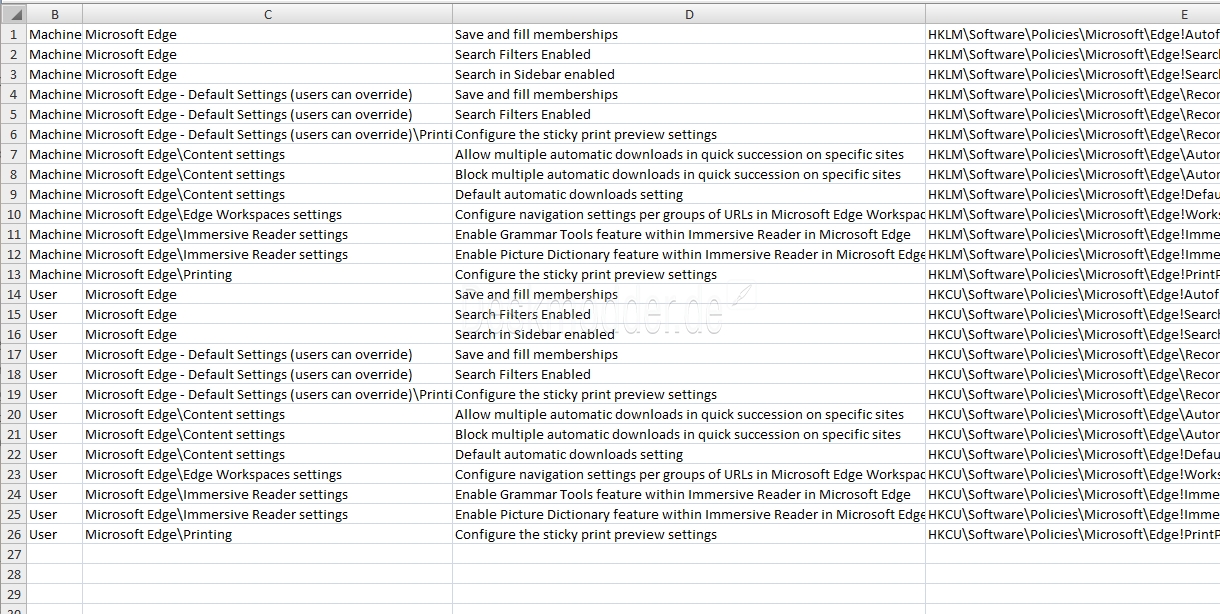
Task: Select the column C header
Action: point(267,14)
